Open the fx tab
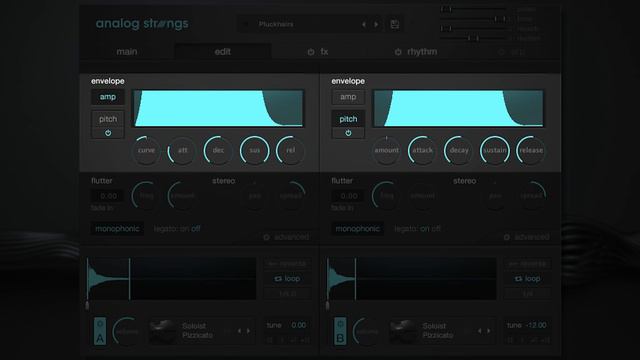The height and width of the screenshot is (360, 640). tap(324, 52)
